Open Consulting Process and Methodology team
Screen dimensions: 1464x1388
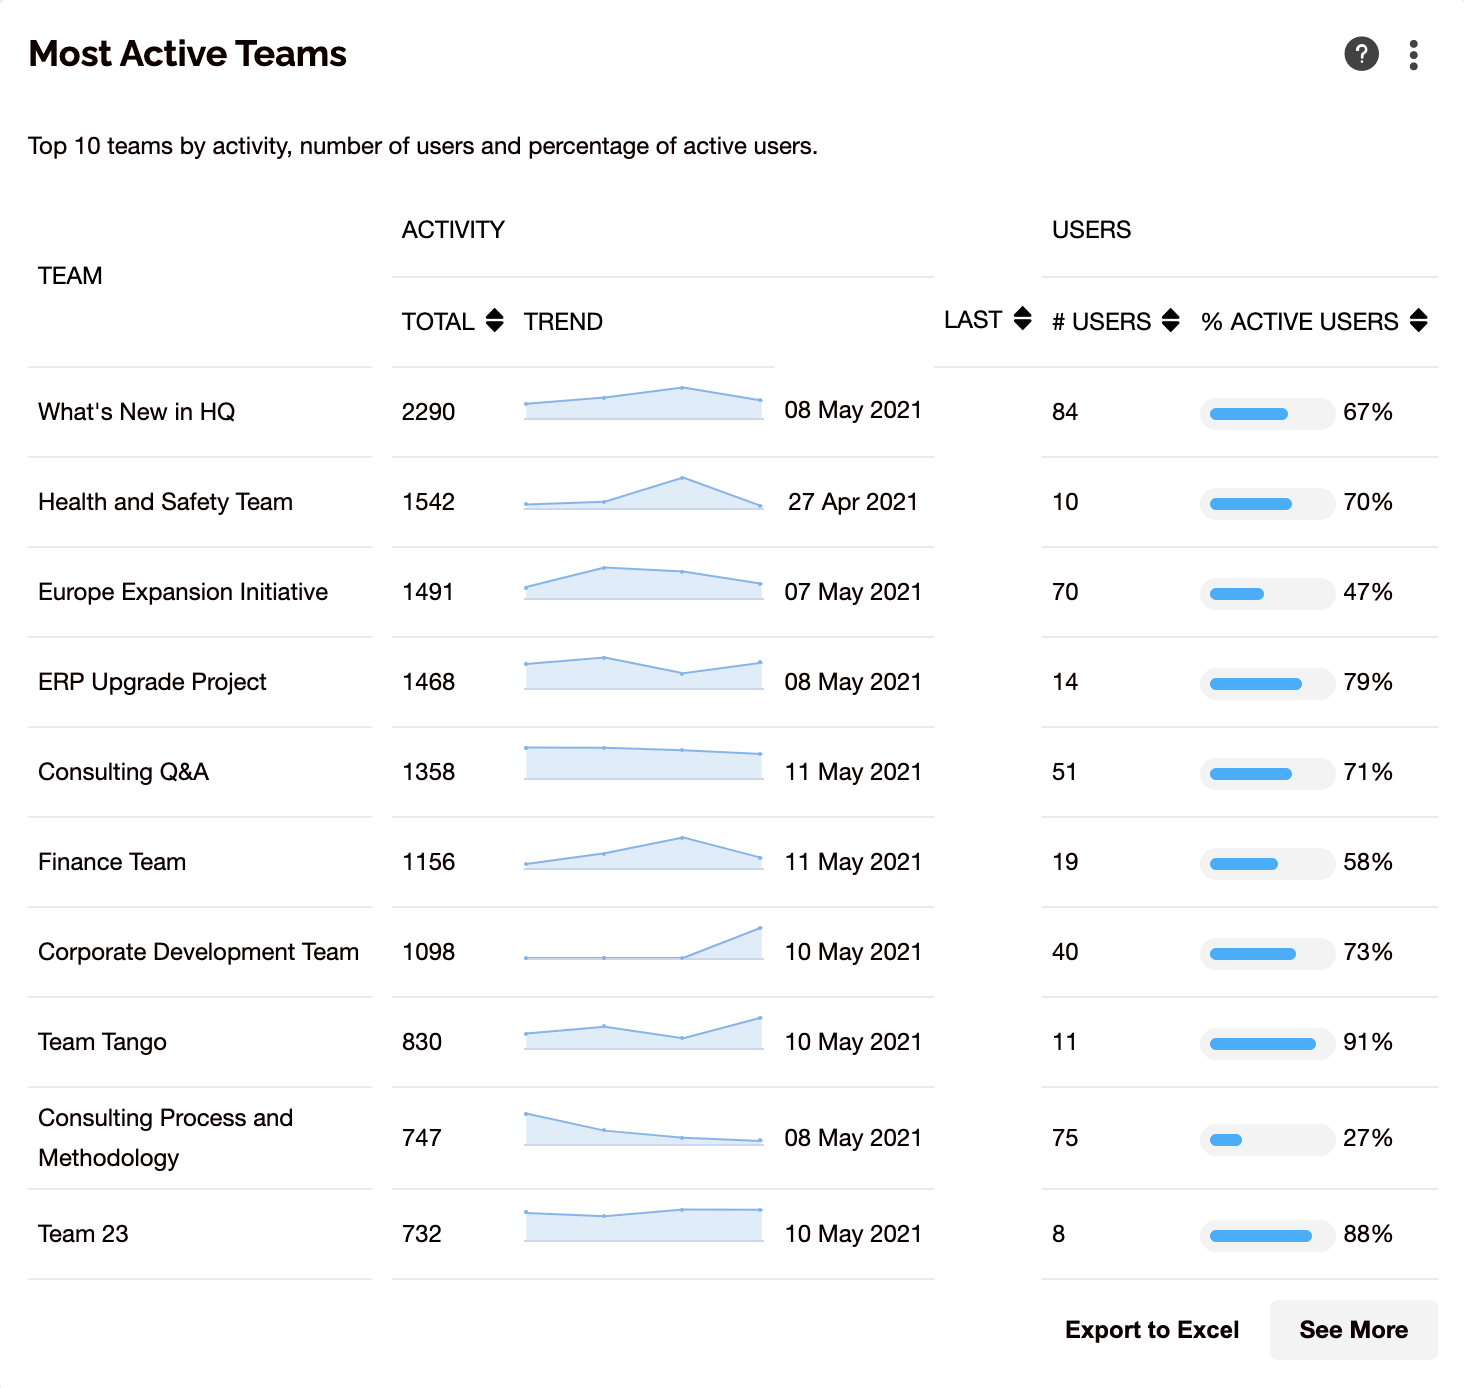166,1138
